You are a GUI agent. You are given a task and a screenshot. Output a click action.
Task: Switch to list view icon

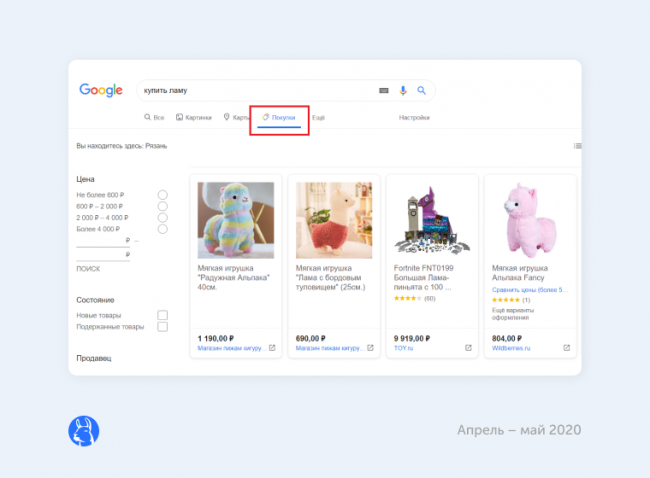click(x=577, y=146)
